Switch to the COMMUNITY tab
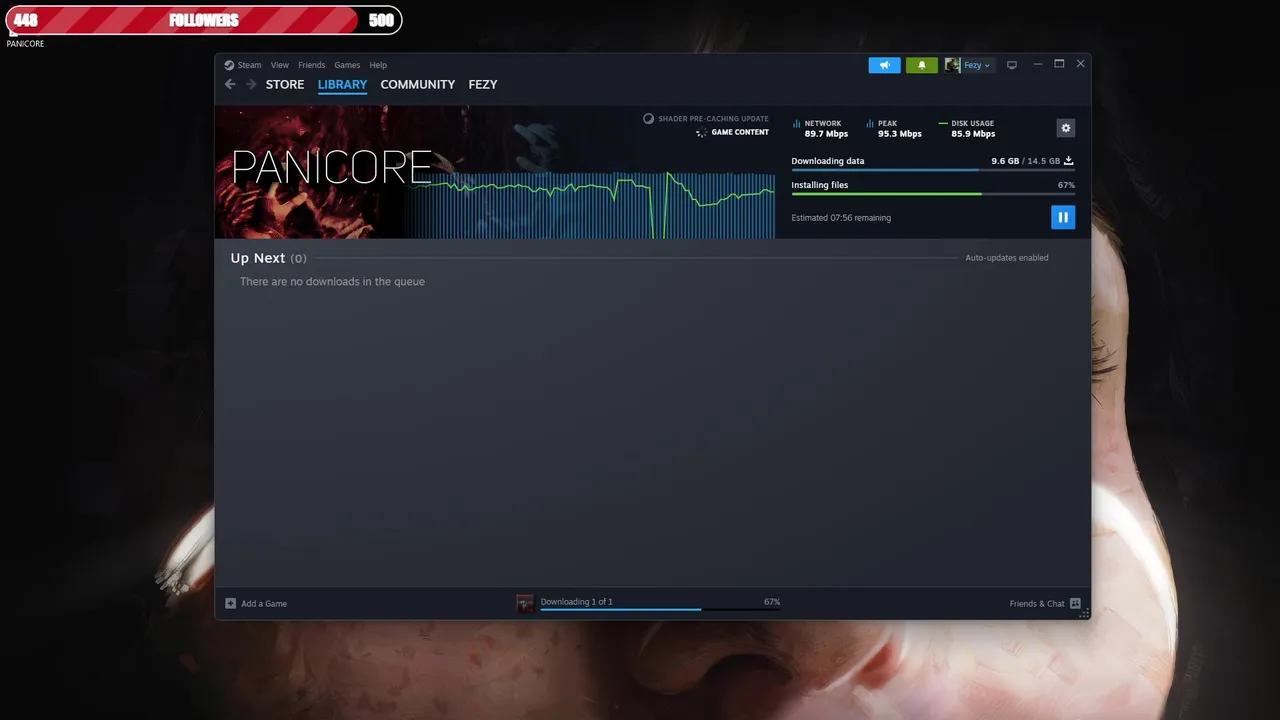Screen dimensions: 1280x720 418,84
